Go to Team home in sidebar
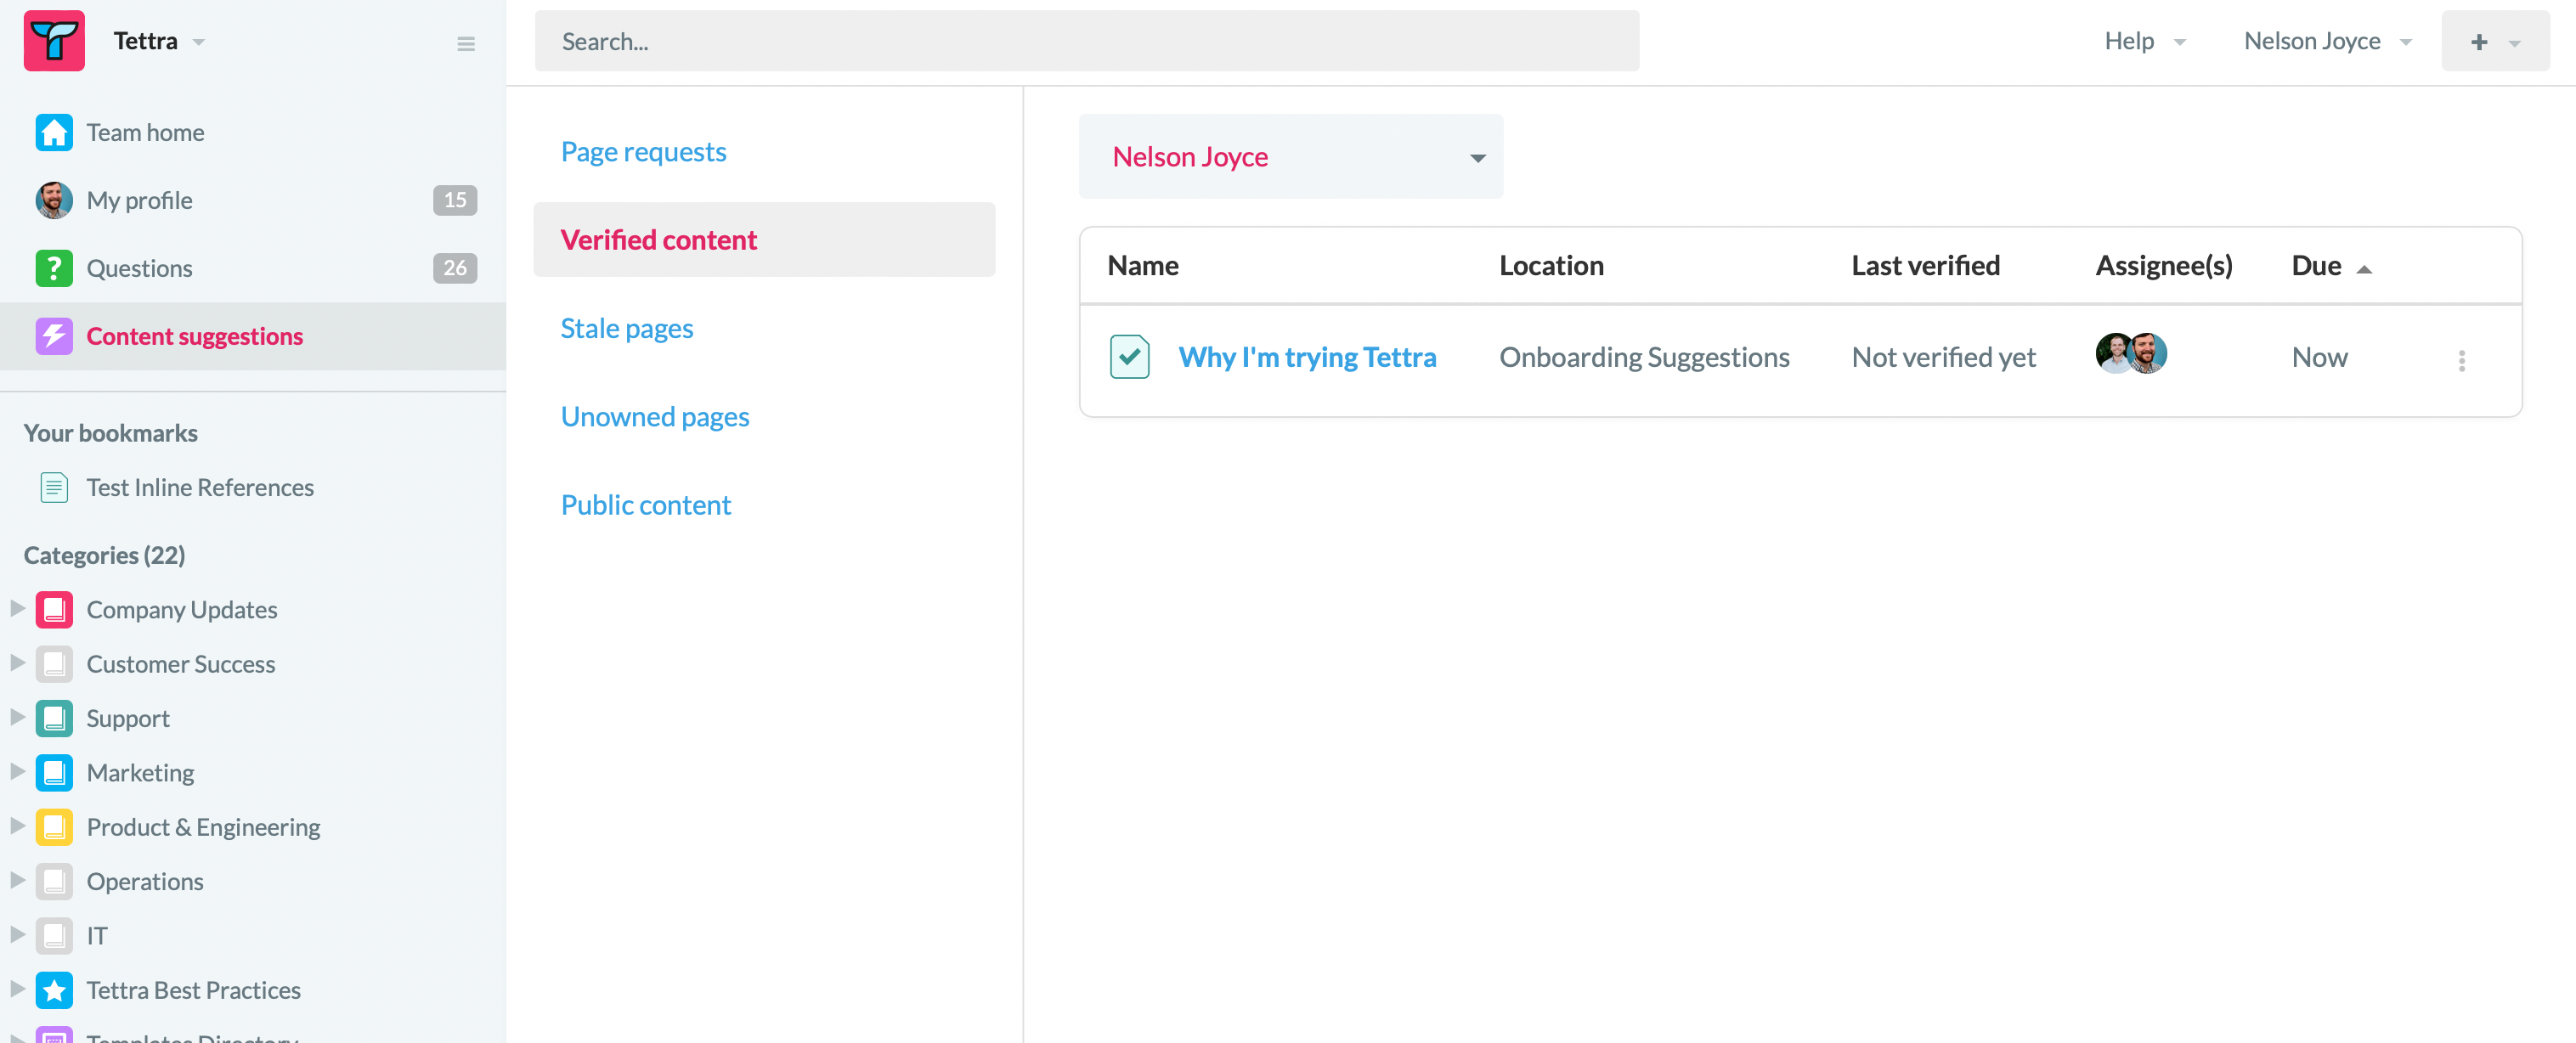The height and width of the screenshot is (1043, 2576). point(145,132)
